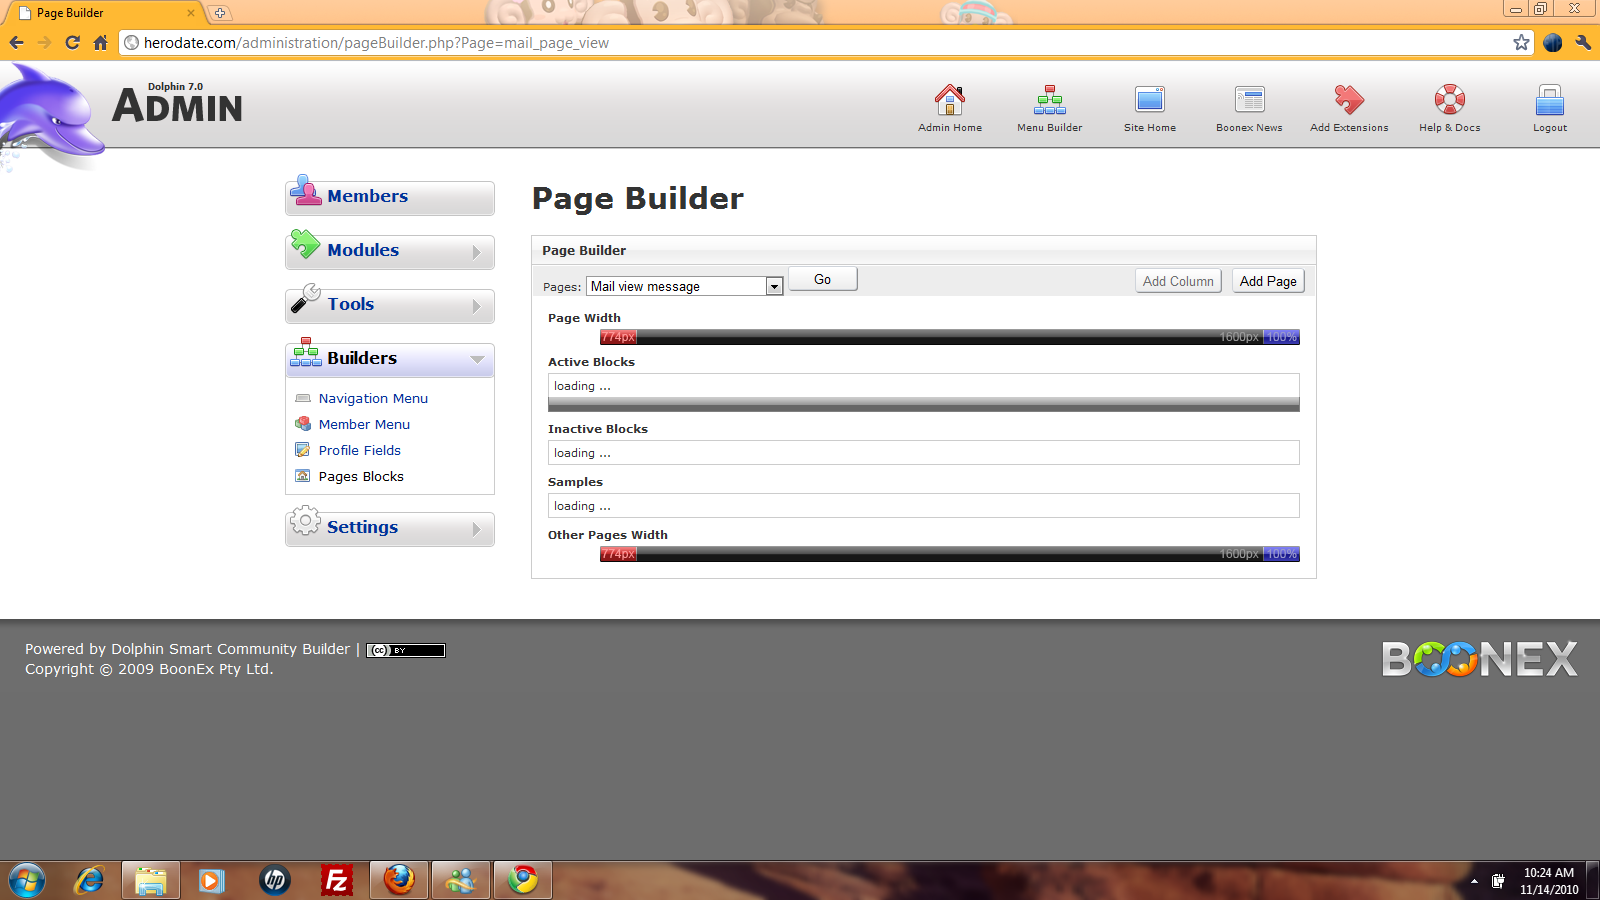
Task: Select the Page Builder browser tab
Action: click(104, 13)
